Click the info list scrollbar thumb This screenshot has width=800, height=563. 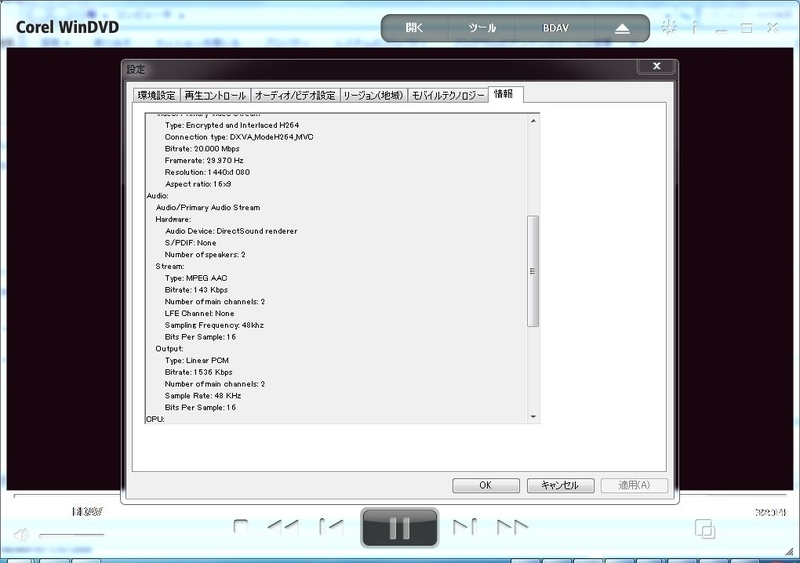click(x=533, y=271)
